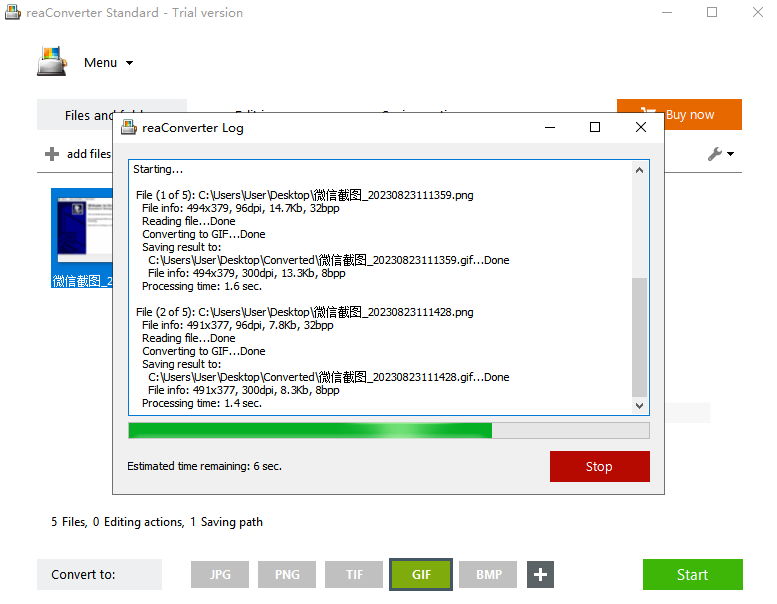The width and height of the screenshot is (777, 604).
Task: Click the Buy now button
Action: (679, 115)
